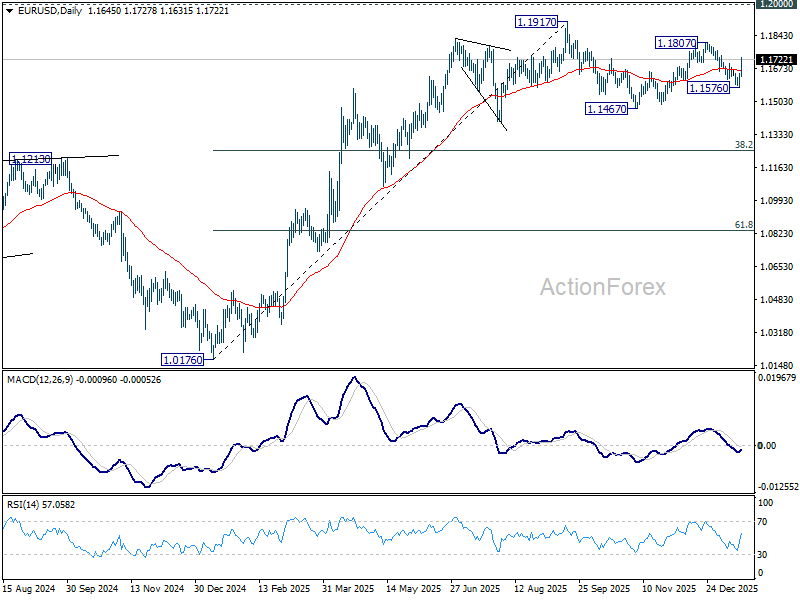Click the 1.01760 low price label
800x600 pixels.
[x=182, y=360]
